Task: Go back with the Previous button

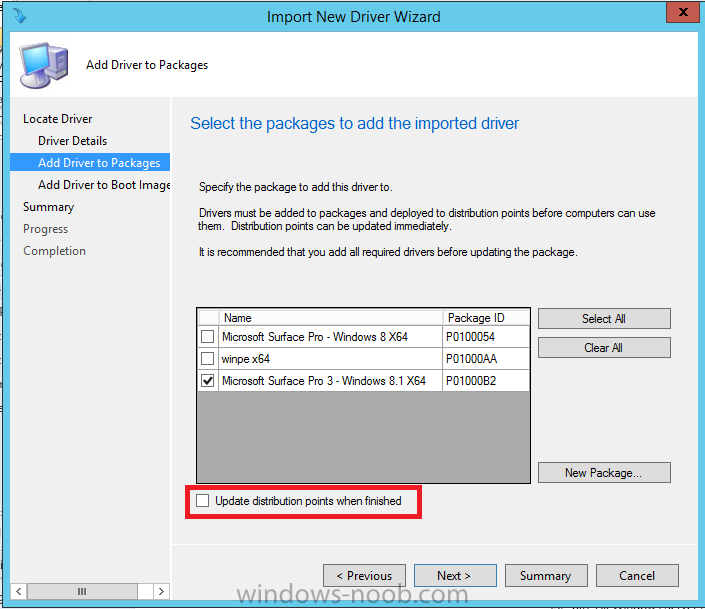Action: 364,576
